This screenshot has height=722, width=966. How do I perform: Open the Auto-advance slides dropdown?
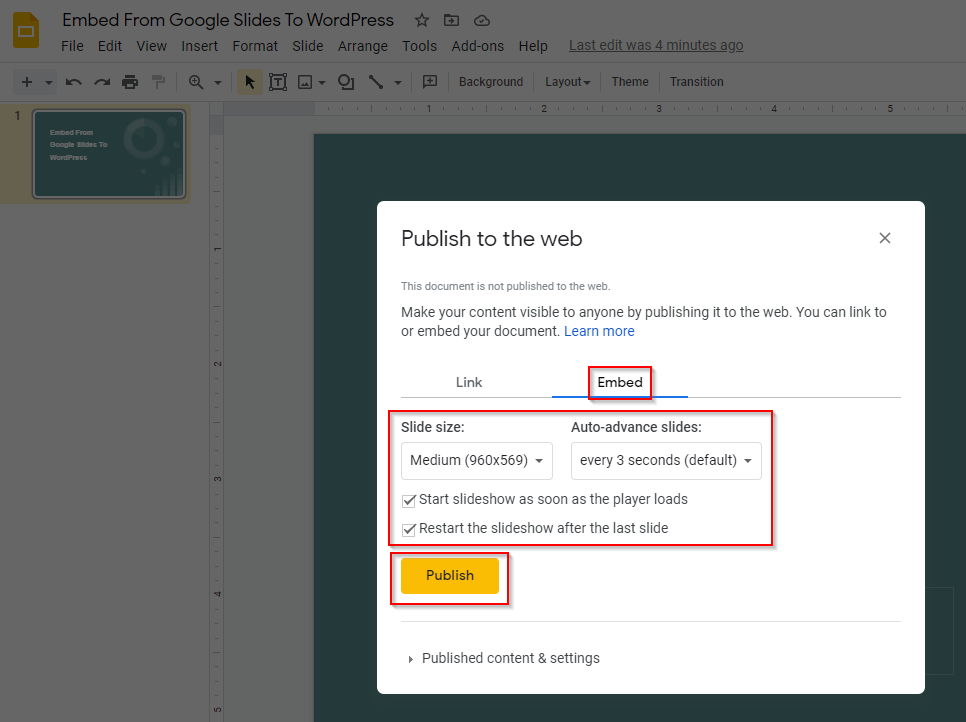[x=666, y=461]
